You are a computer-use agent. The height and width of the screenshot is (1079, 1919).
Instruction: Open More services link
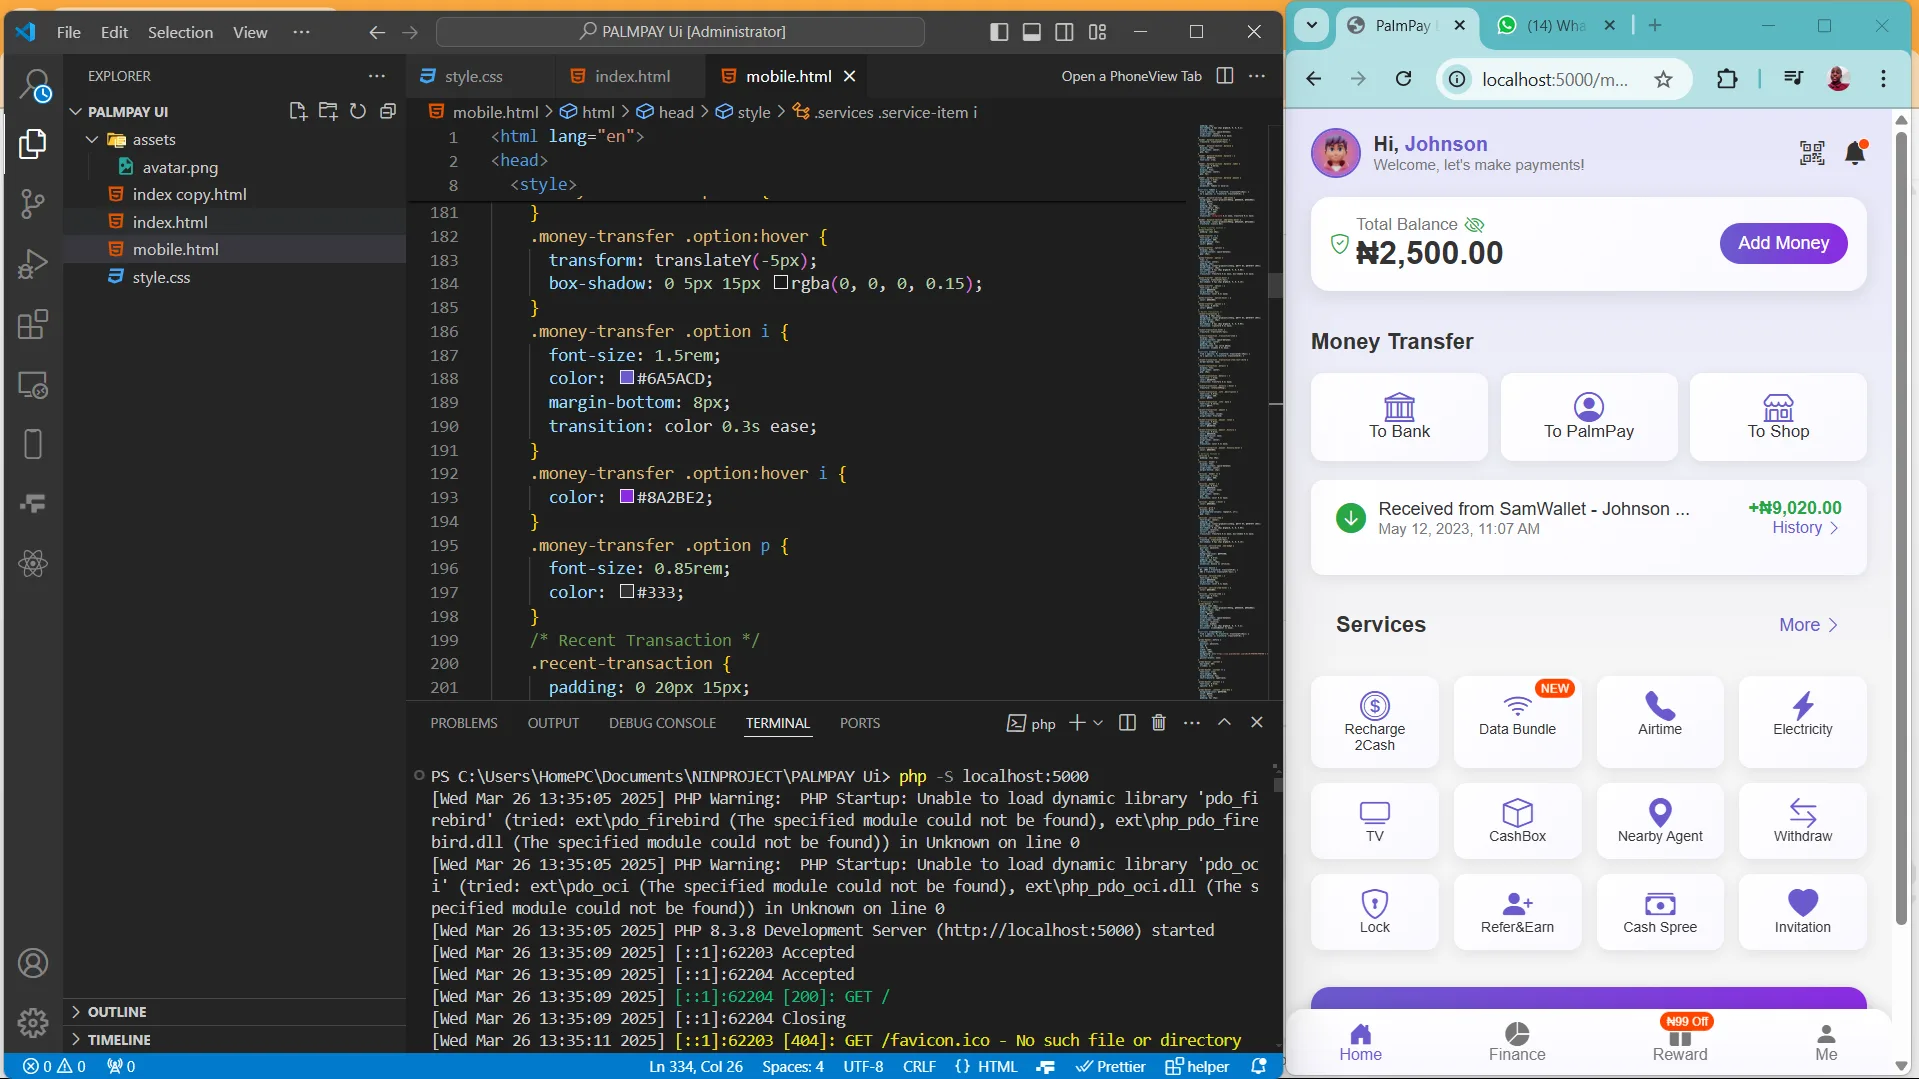tap(1808, 625)
